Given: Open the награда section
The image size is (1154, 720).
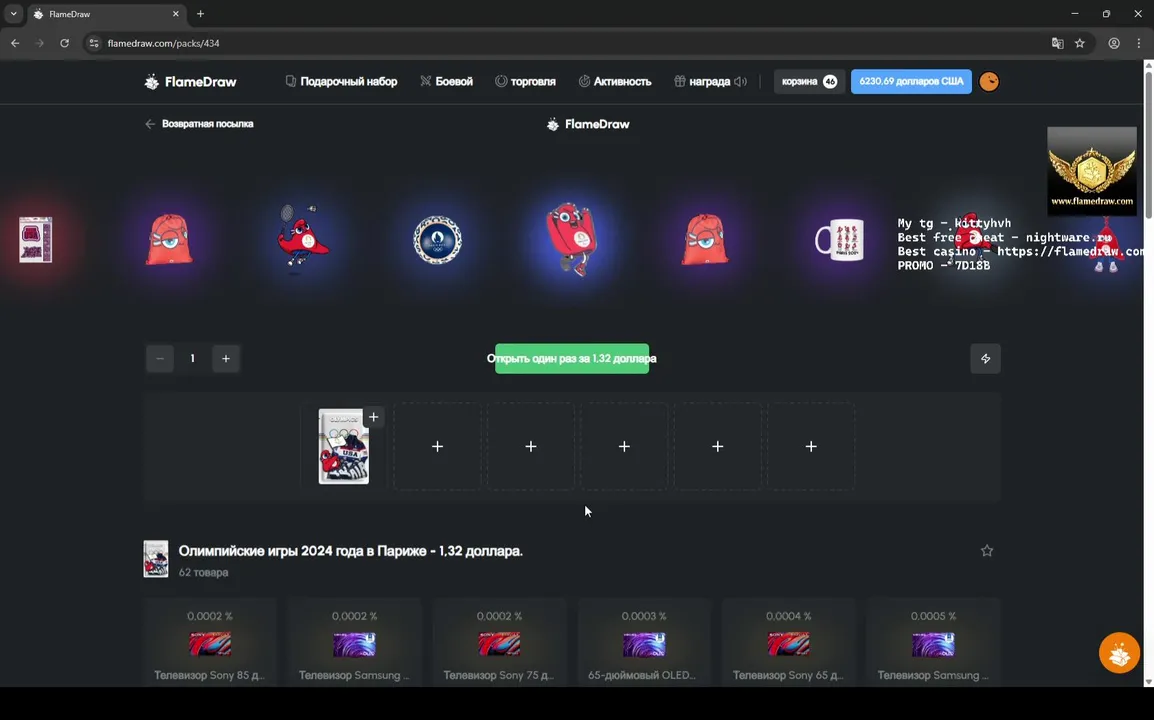Looking at the screenshot, I should [x=702, y=82].
